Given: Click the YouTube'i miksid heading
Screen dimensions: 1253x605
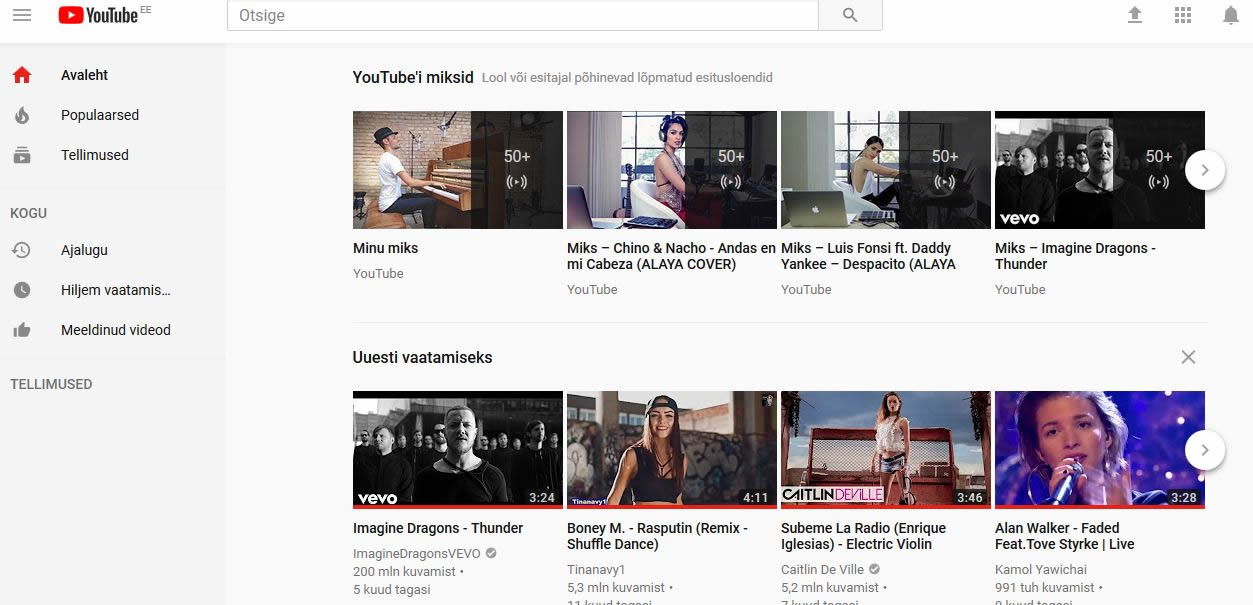Looking at the screenshot, I should tap(413, 77).
